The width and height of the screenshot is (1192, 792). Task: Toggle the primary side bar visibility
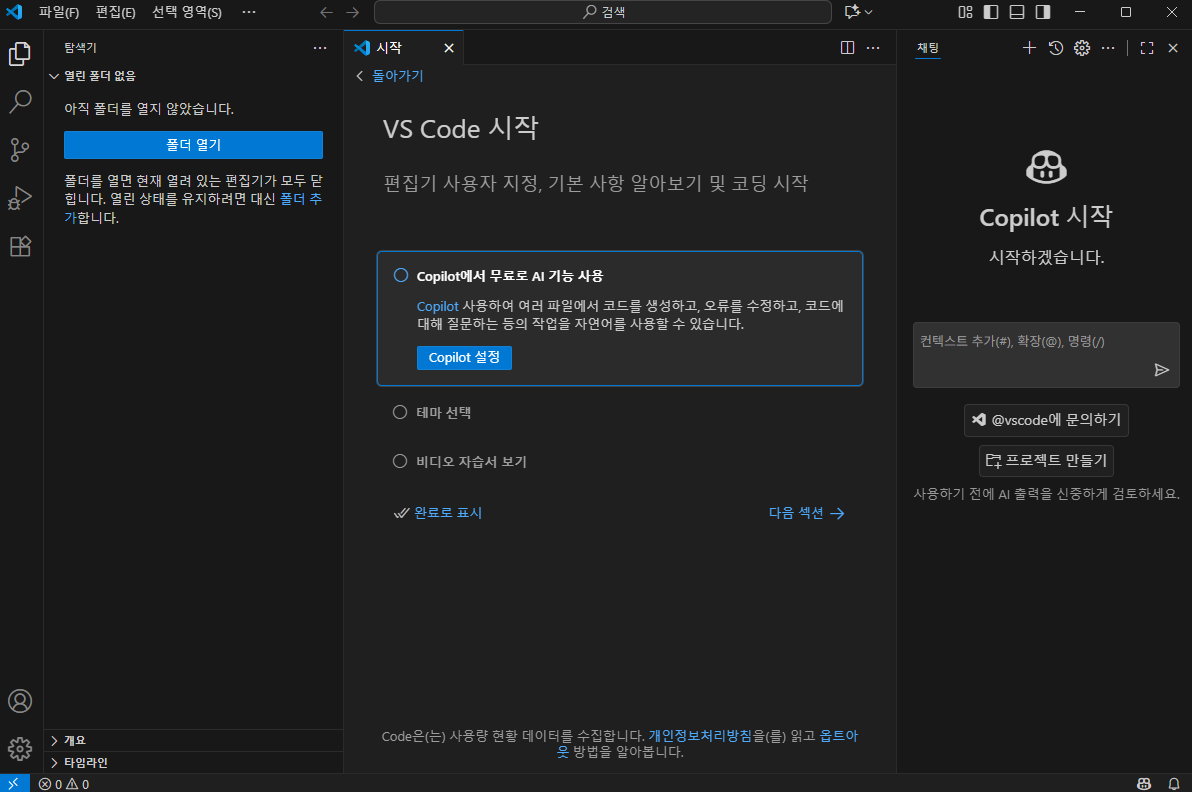click(x=991, y=12)
